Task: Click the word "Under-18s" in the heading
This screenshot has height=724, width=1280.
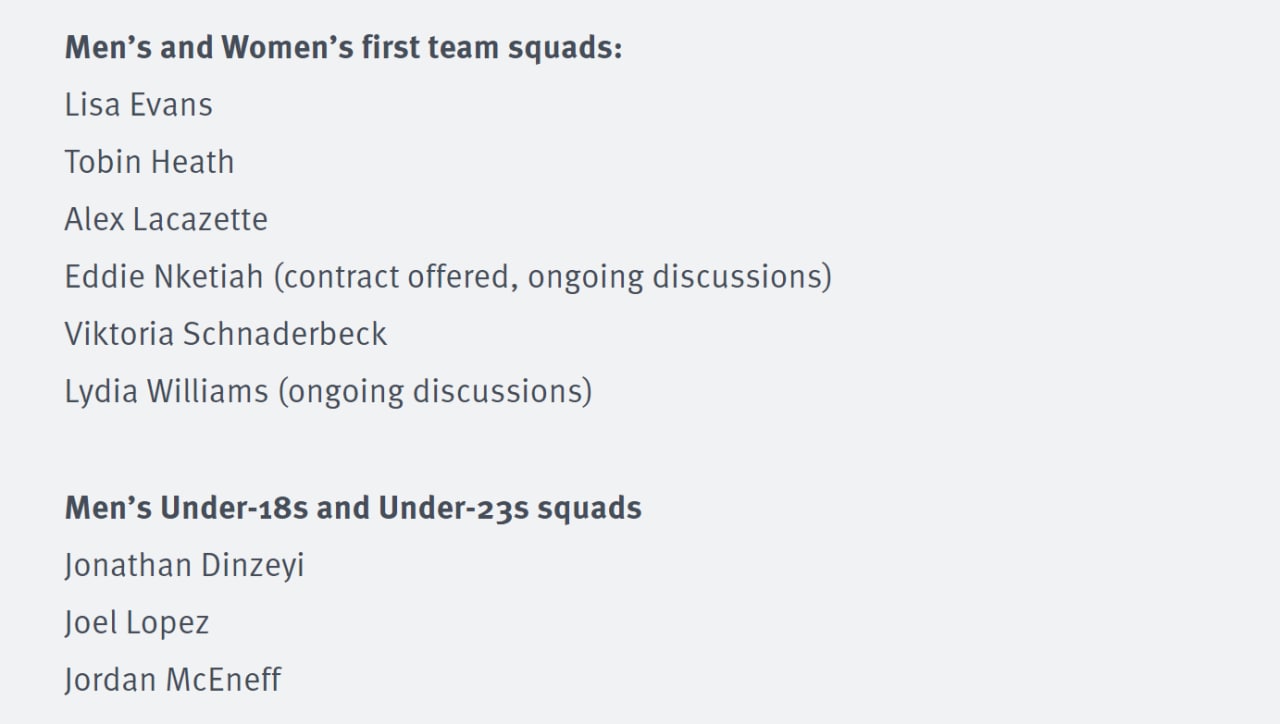Action: 235,508
